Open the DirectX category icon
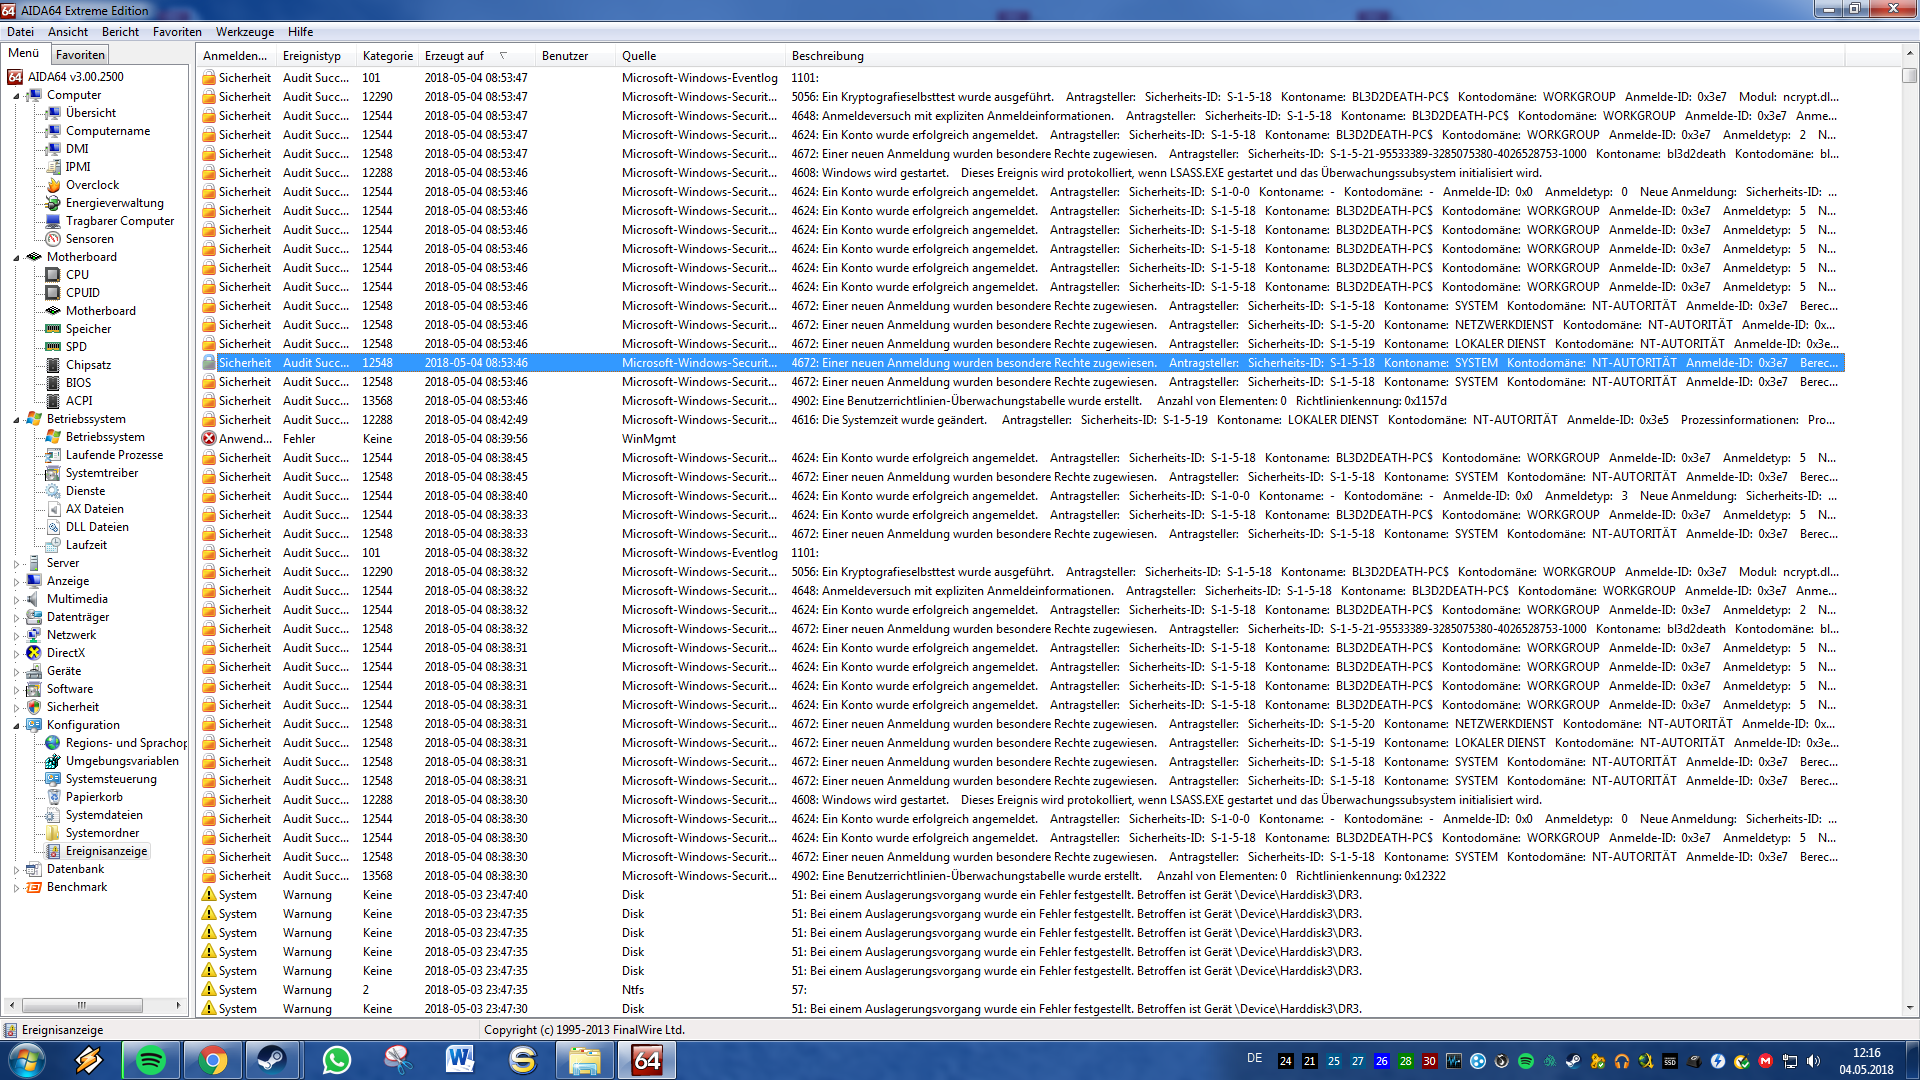 tap(34, 653)
